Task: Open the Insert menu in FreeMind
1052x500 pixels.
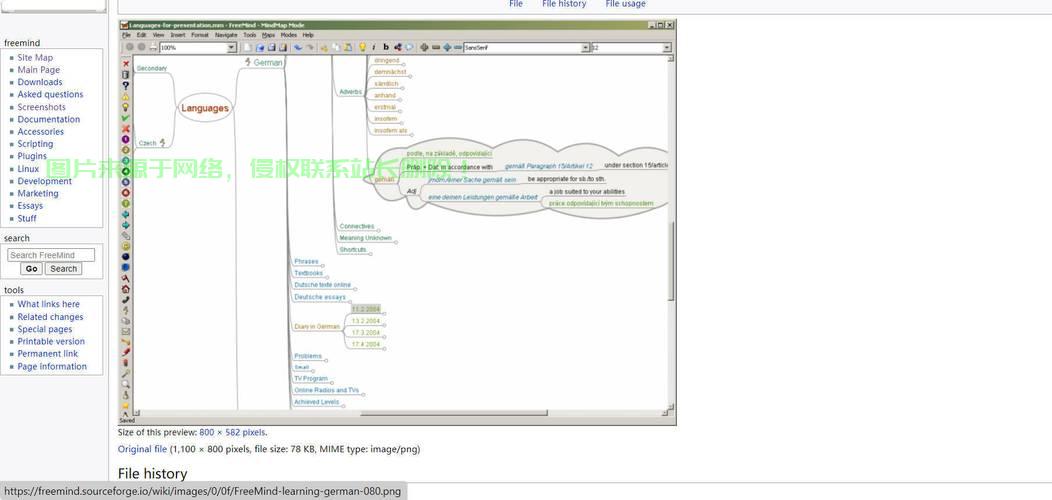Action: (x=178, y=35)
